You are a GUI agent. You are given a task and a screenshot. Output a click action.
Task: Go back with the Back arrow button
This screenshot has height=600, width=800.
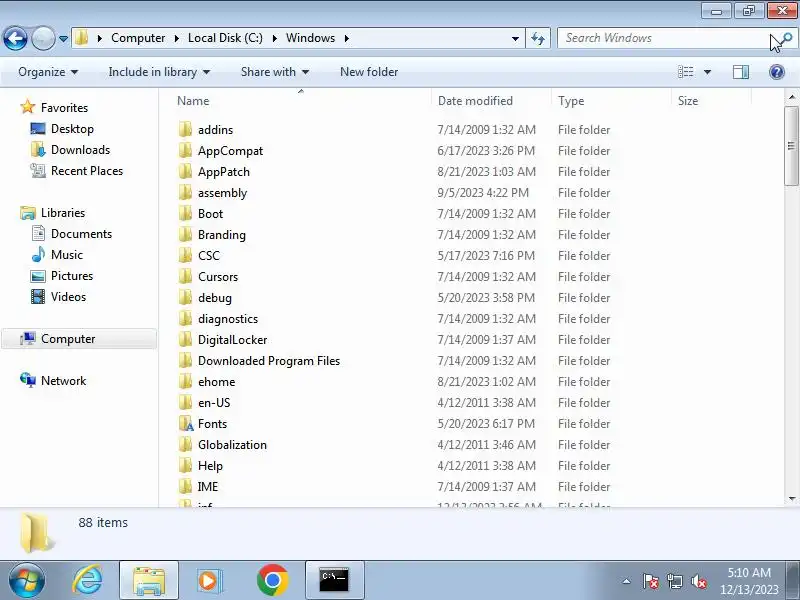point(15,38)
